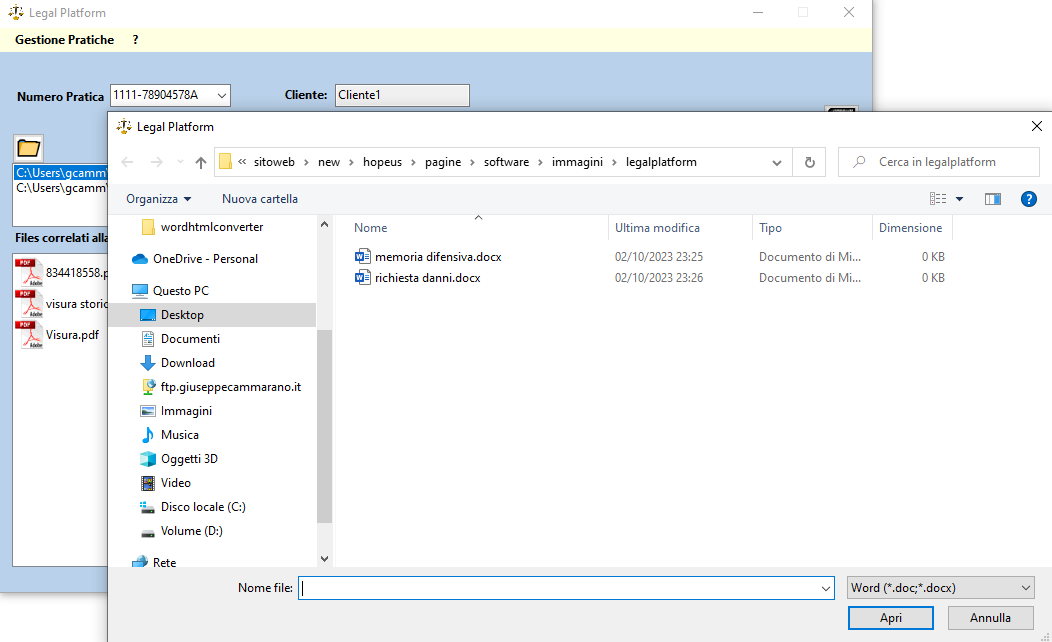The width and height of the screenshot is (1052, 642).
Task: Open the Visura.pdf file icon
Action: [30, 335]
